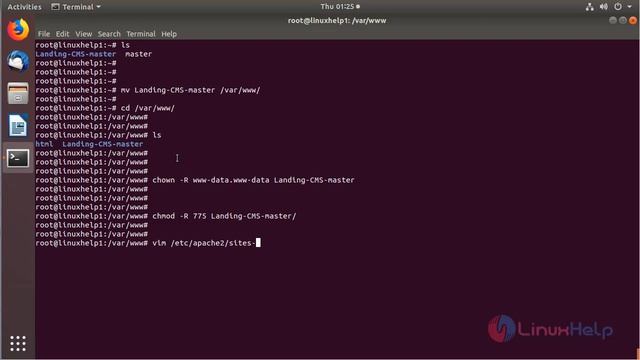Open the Activities overview

24,7
